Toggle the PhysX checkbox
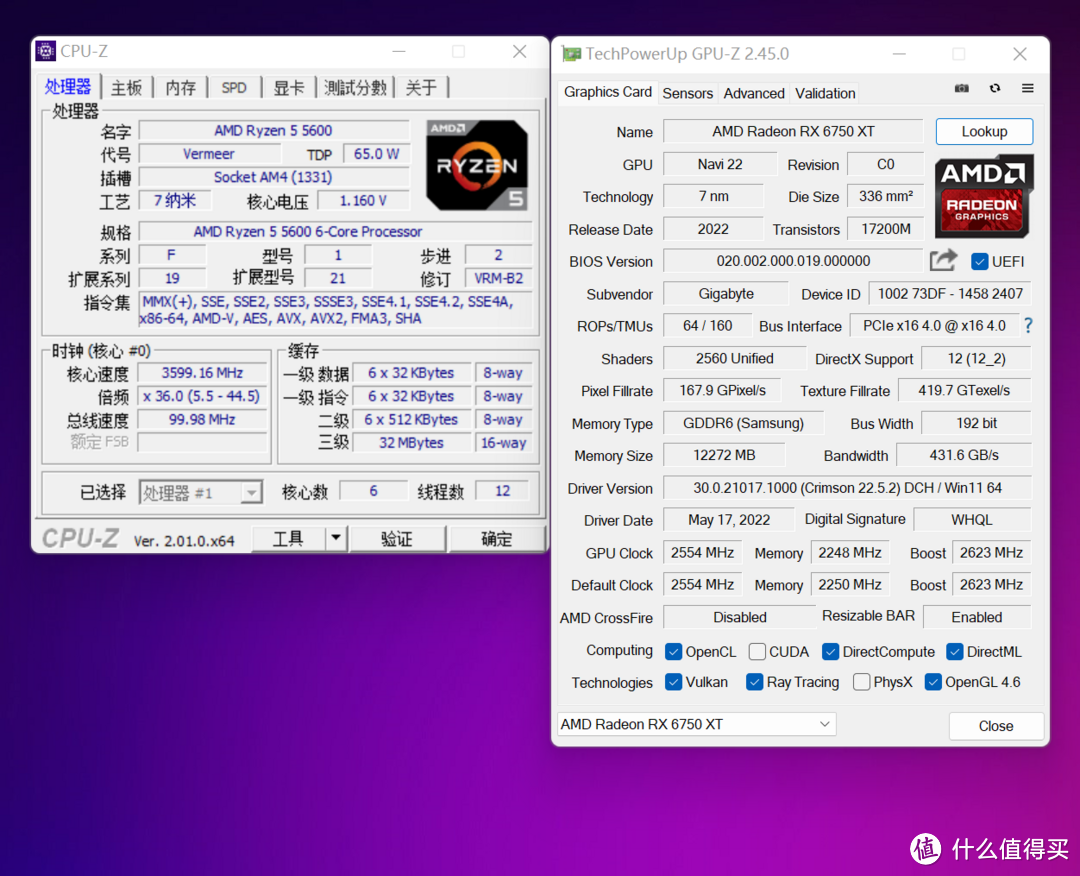Image resolution: width=1080 pixels, height=876 pixels. click(x=861, y=682)
